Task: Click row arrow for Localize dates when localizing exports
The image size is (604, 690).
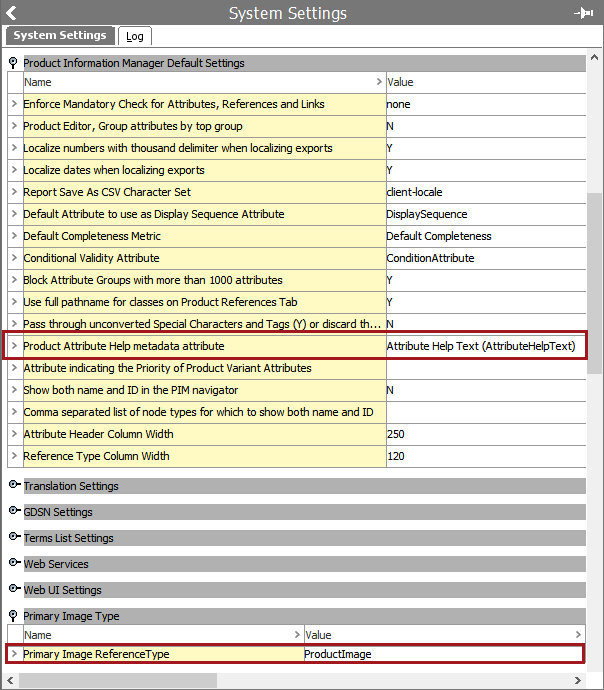Action: (15, 170)
